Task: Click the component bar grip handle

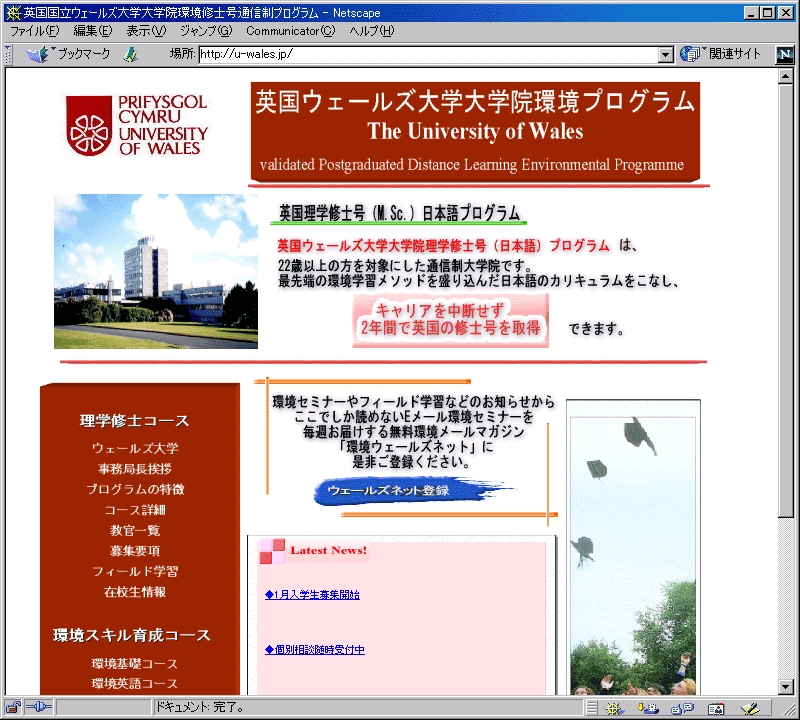Action: (591, 708)
